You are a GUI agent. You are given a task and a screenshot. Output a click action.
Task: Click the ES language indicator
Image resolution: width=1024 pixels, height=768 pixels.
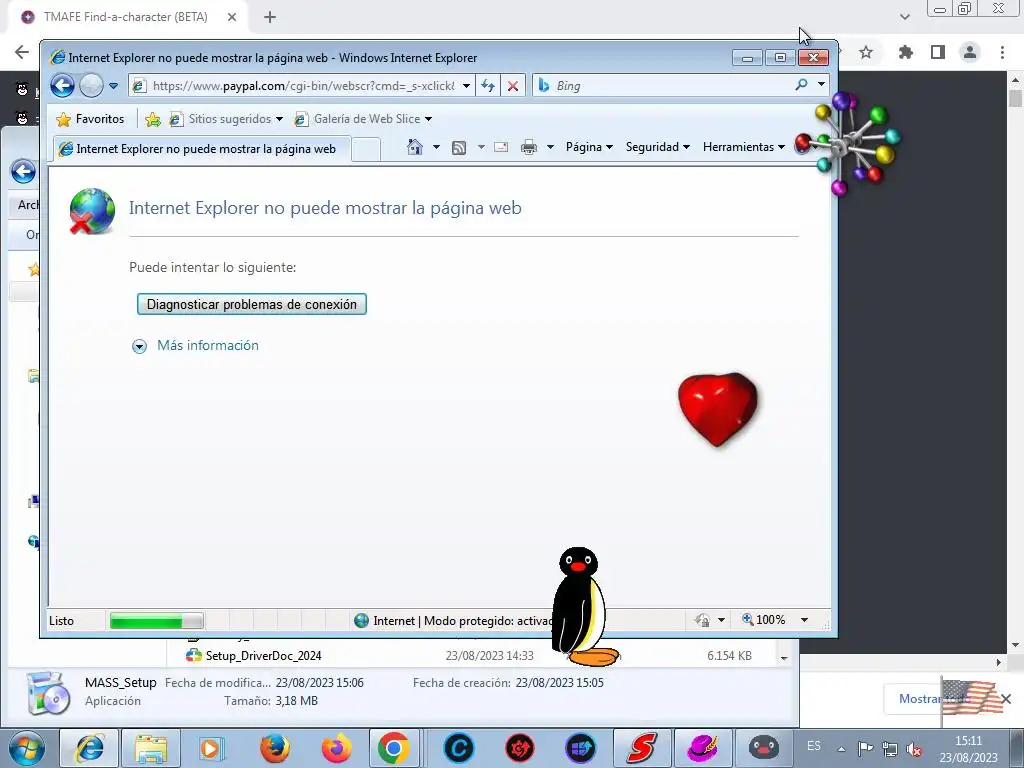coord(814,746)
